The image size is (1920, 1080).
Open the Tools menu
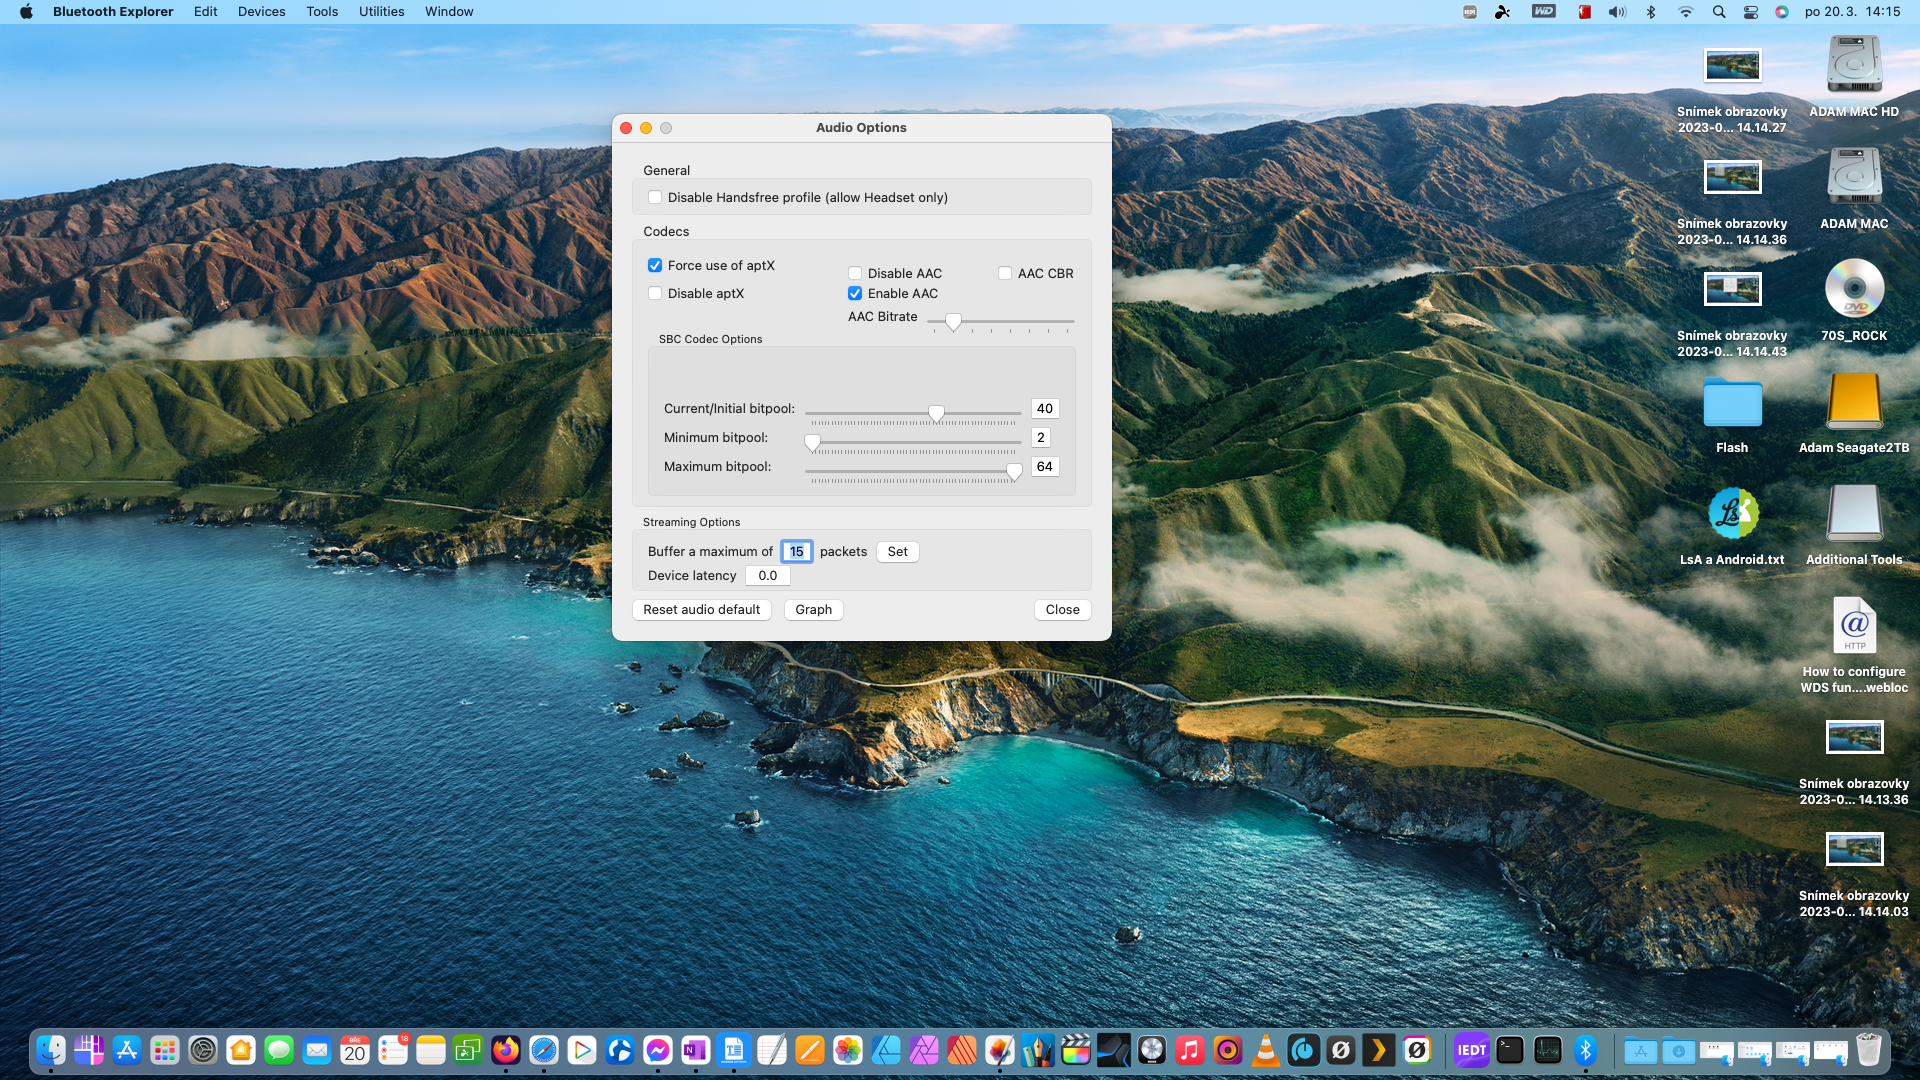click(x=322, y=12)
